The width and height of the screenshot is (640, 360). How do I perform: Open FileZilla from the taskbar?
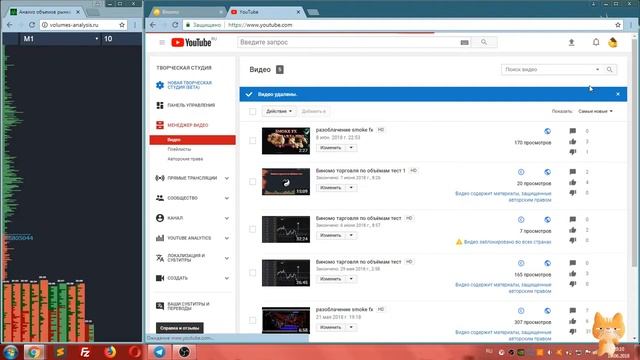[85, 352]
